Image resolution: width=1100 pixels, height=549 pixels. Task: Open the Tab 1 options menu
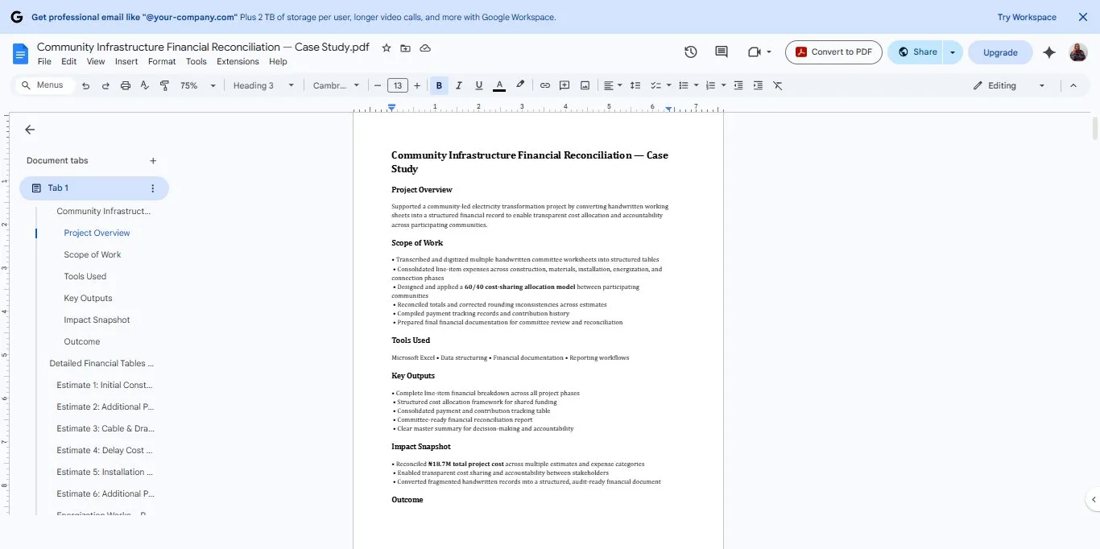(152, 188)
